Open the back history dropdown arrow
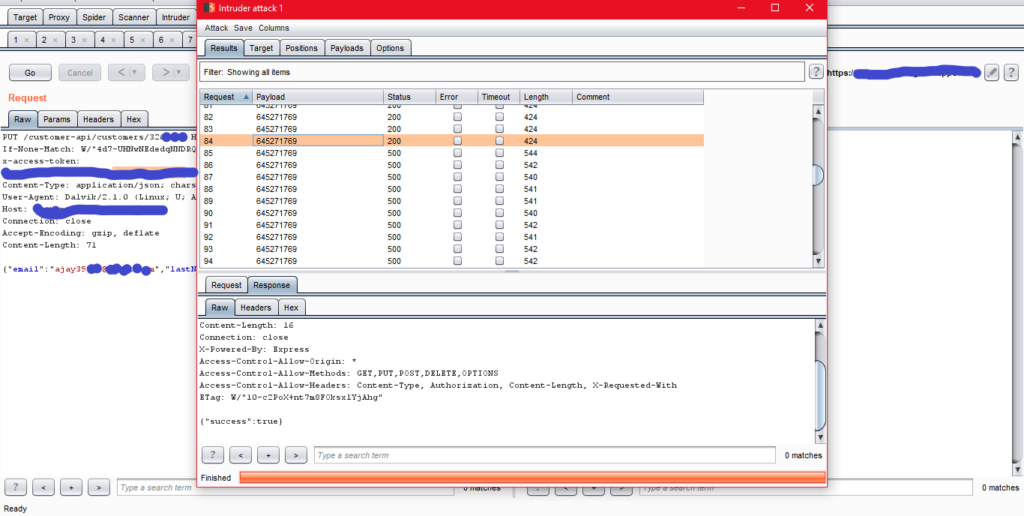The width and height of the screenshot is (1024, 516). point(135,72)
